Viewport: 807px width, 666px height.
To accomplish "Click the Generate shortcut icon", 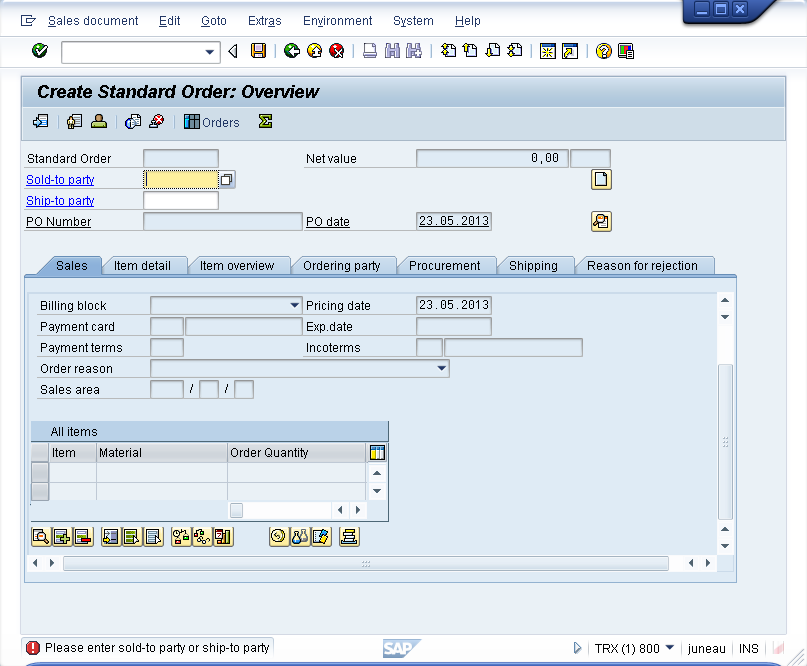I will point(570,51).
